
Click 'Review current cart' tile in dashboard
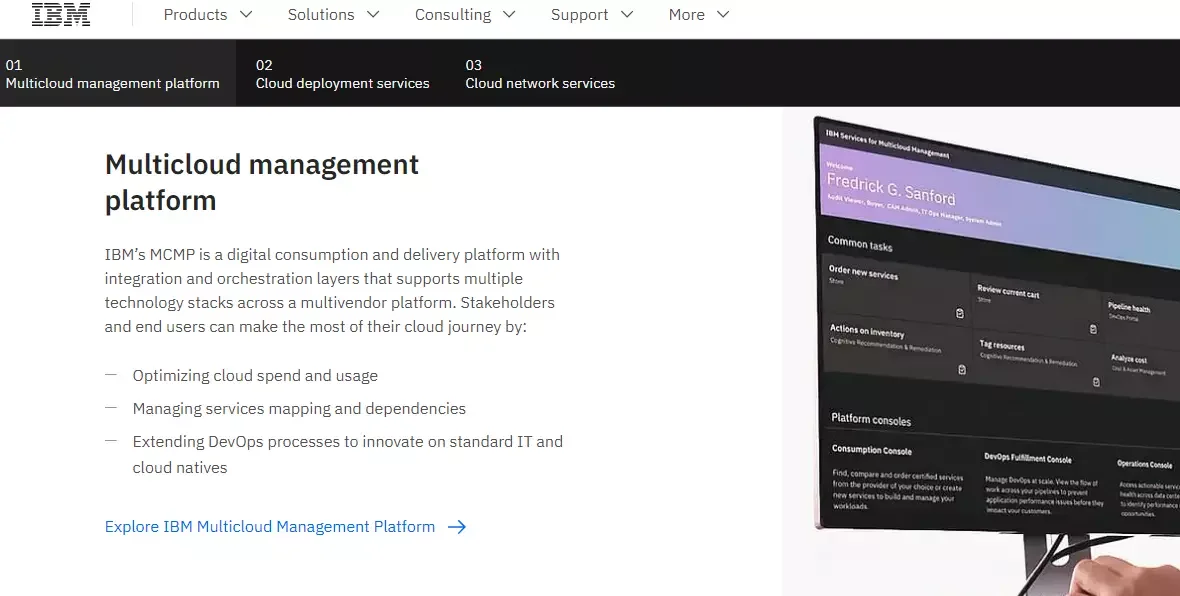tap(1037, 307)
